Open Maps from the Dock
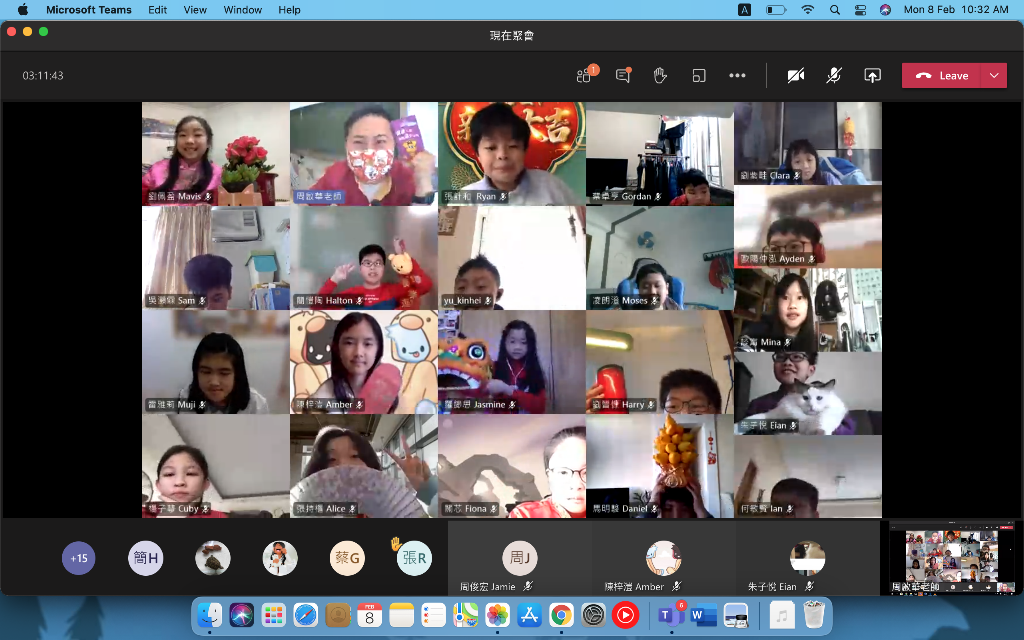Screen dimensions: 1024x640 point(466,615)
